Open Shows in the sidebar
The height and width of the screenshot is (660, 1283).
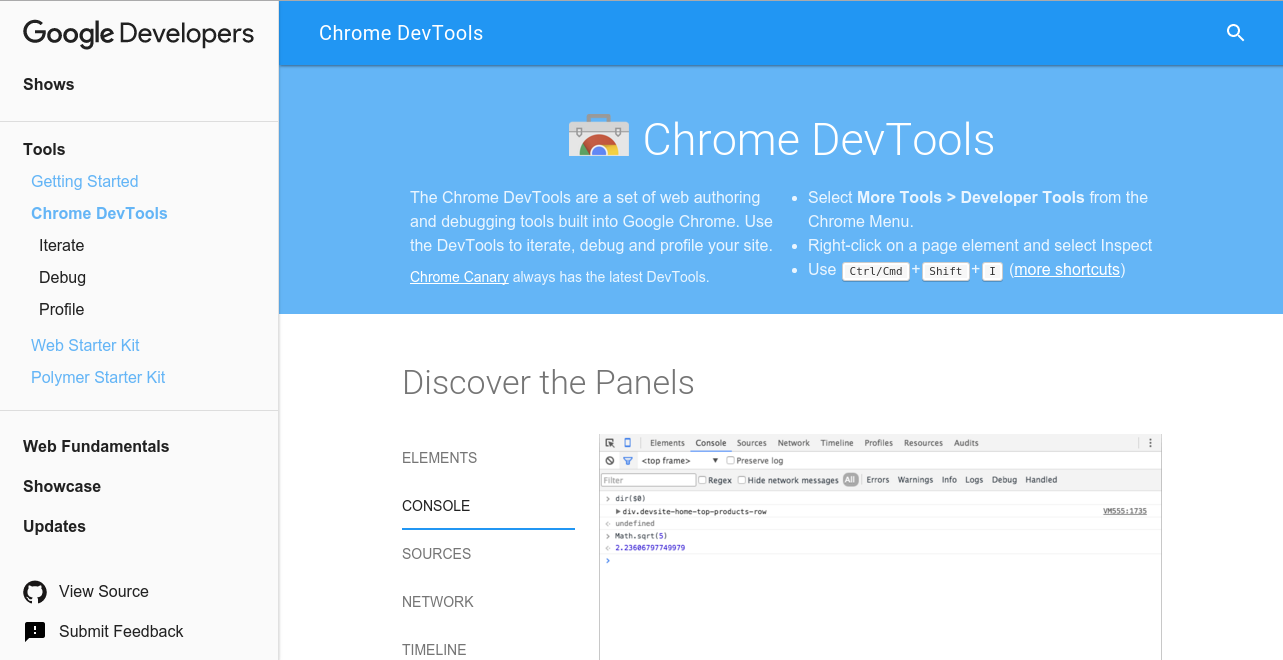tap(49, 85)
